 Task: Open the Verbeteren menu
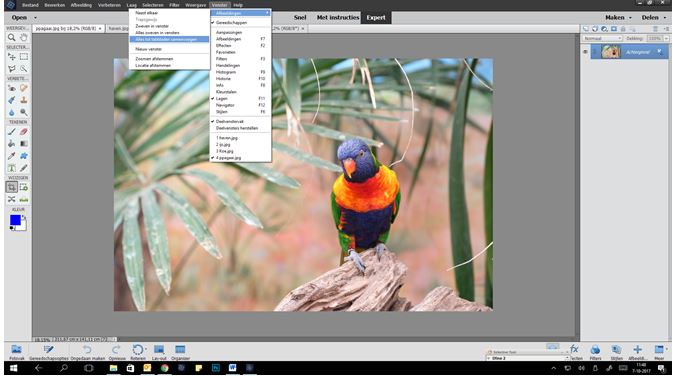tap(109, 5)
